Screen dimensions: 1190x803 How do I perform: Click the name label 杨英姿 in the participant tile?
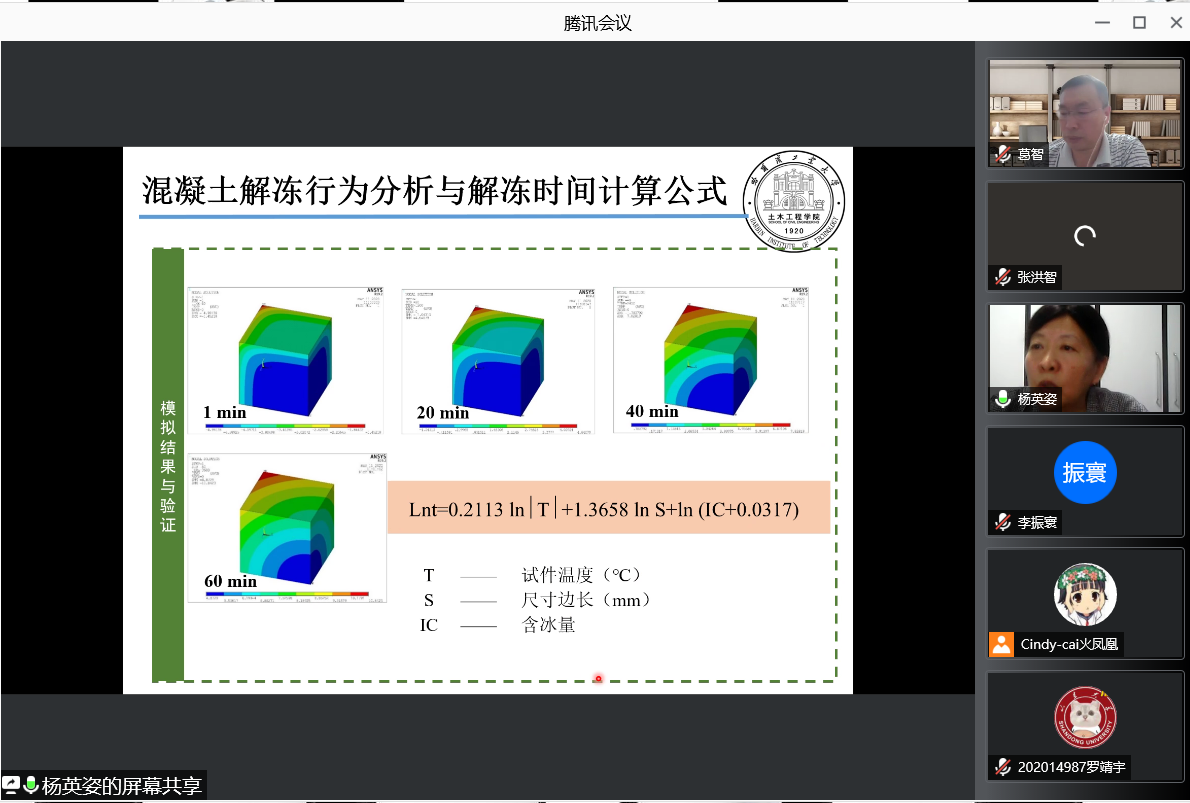click(1037, 399)
